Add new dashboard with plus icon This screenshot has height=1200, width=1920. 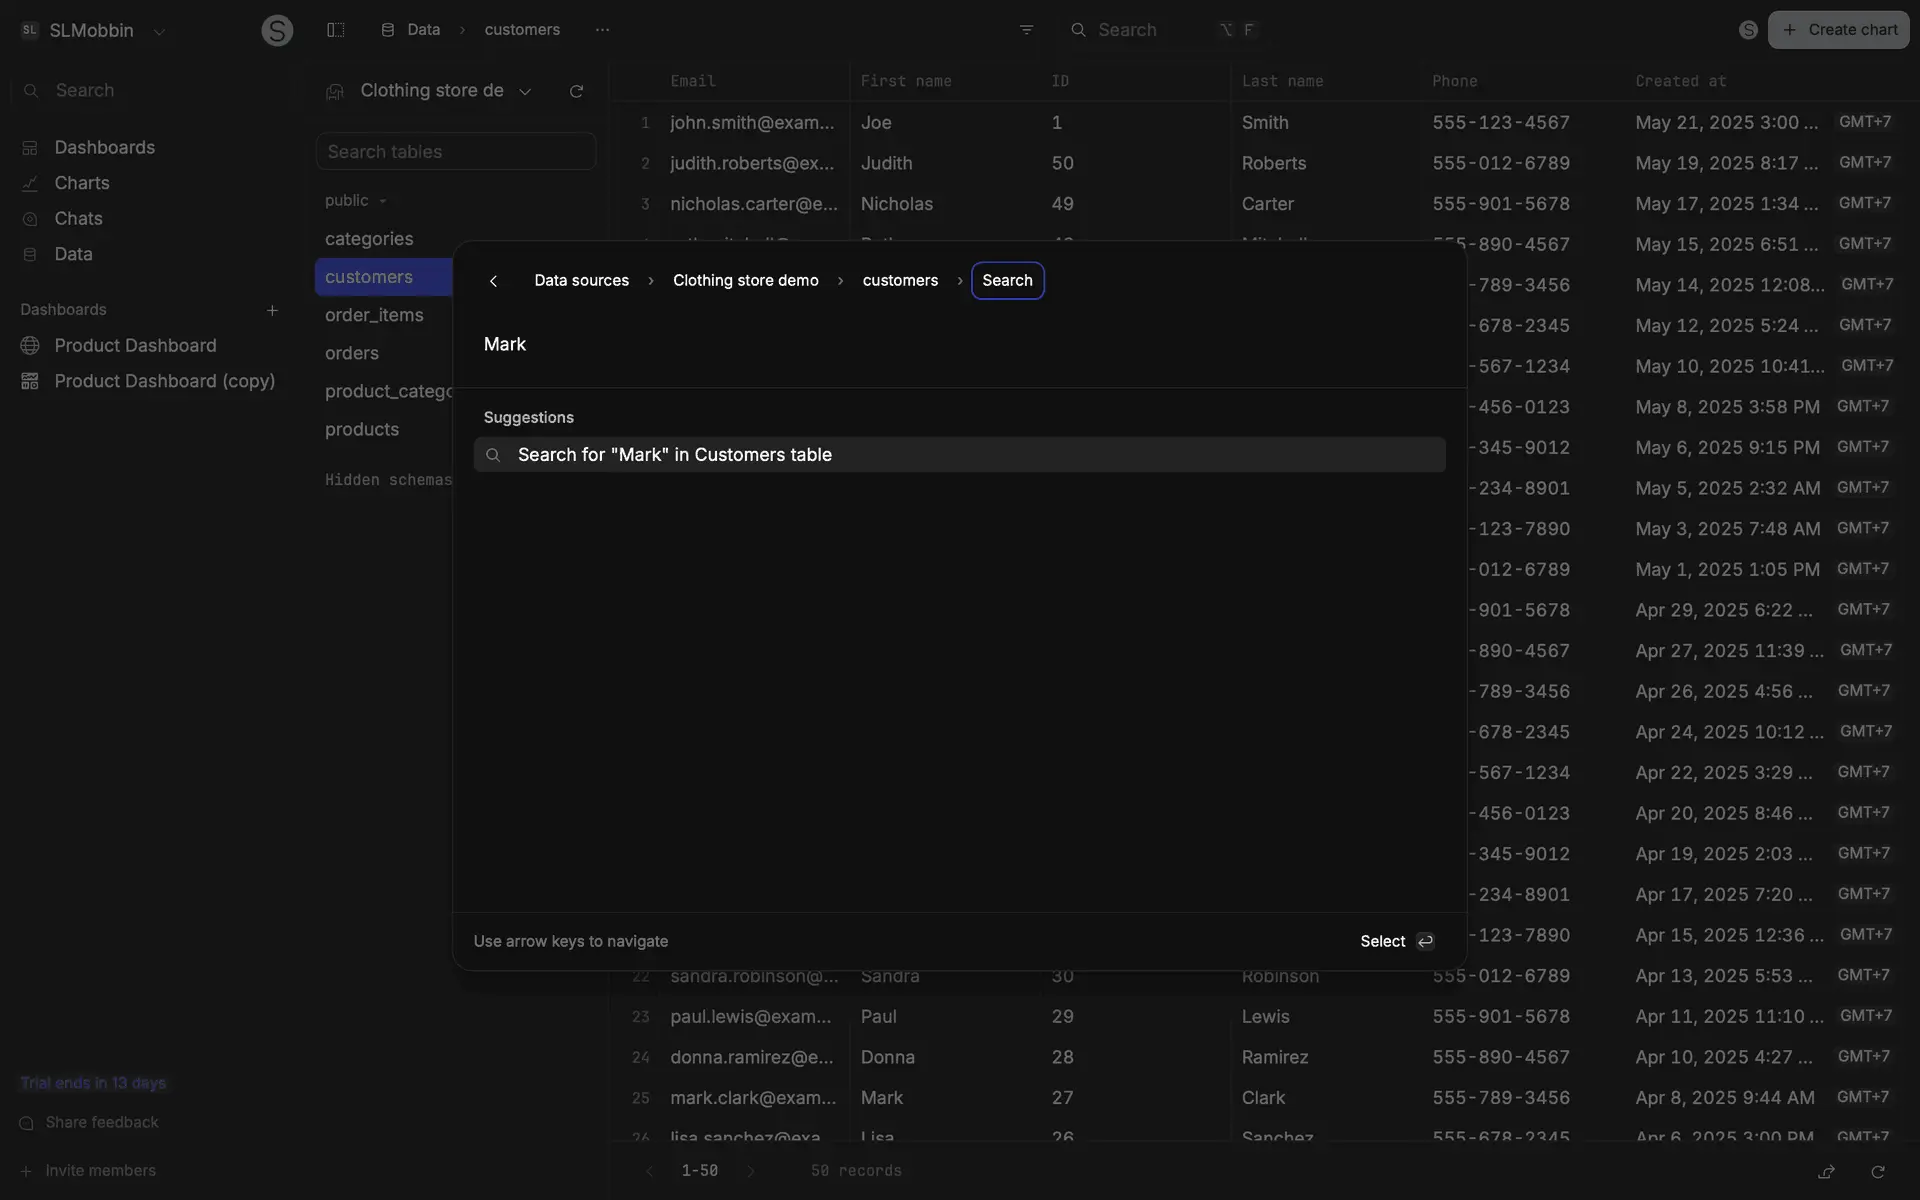272,310
